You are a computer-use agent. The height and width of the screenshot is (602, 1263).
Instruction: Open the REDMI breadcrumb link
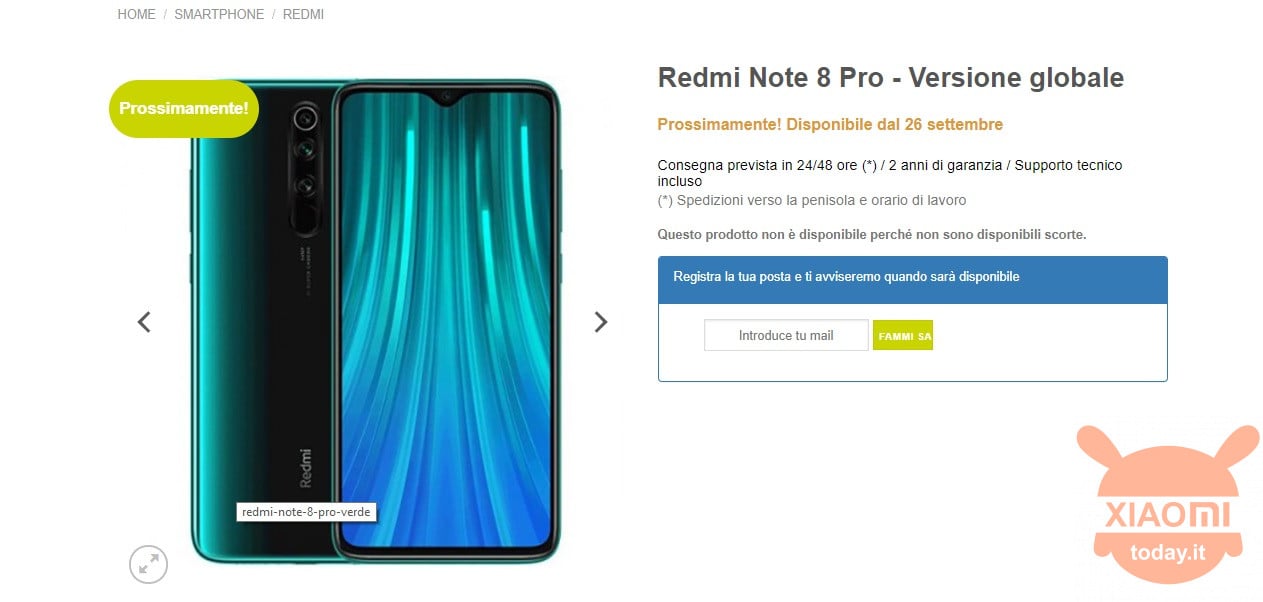coord(303,15)
